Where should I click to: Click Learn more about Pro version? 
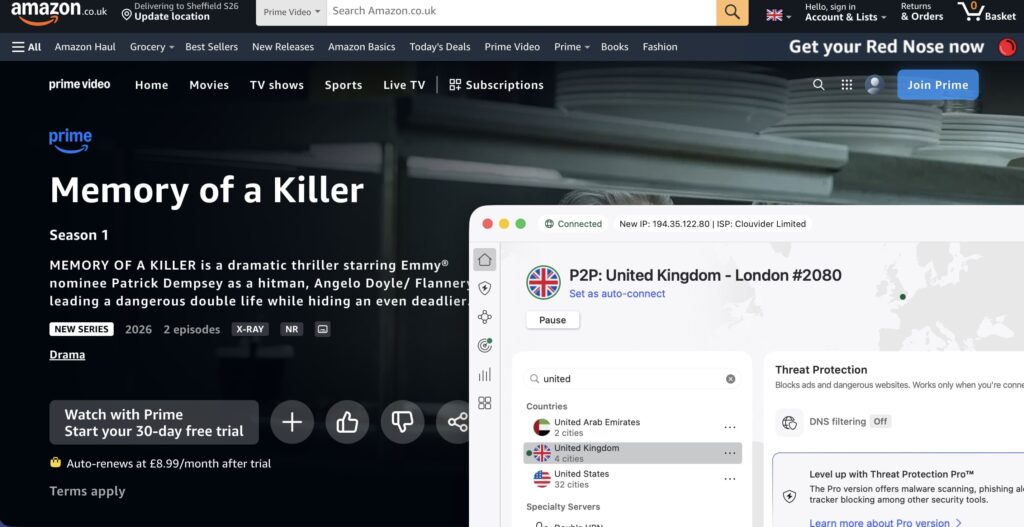886,522
